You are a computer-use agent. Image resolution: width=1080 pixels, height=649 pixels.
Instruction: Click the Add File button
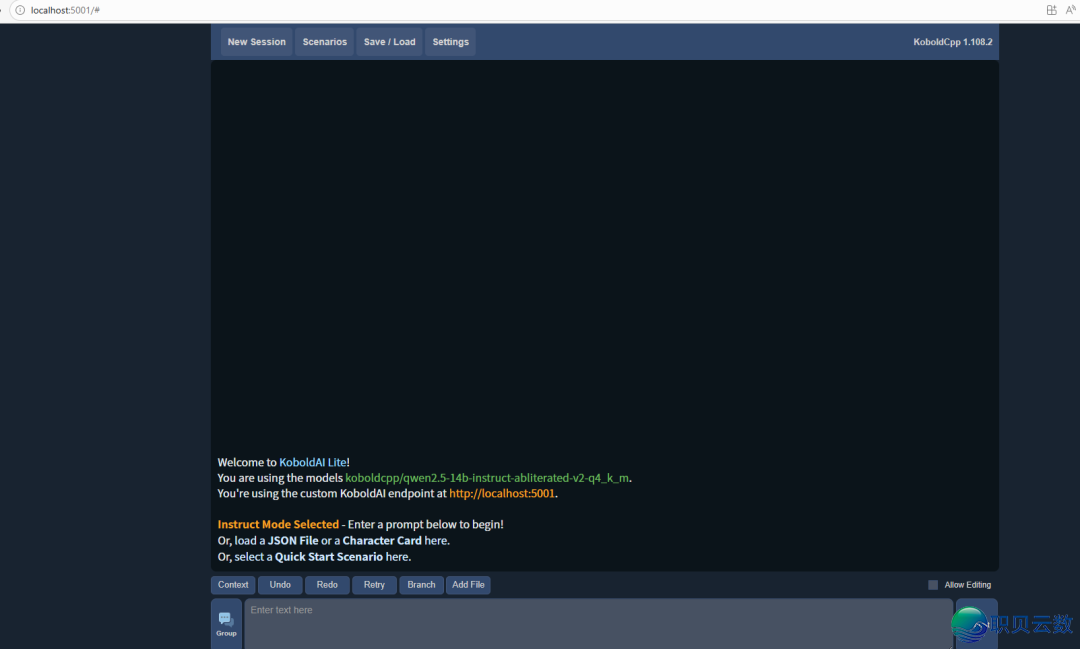coord(468,585)
